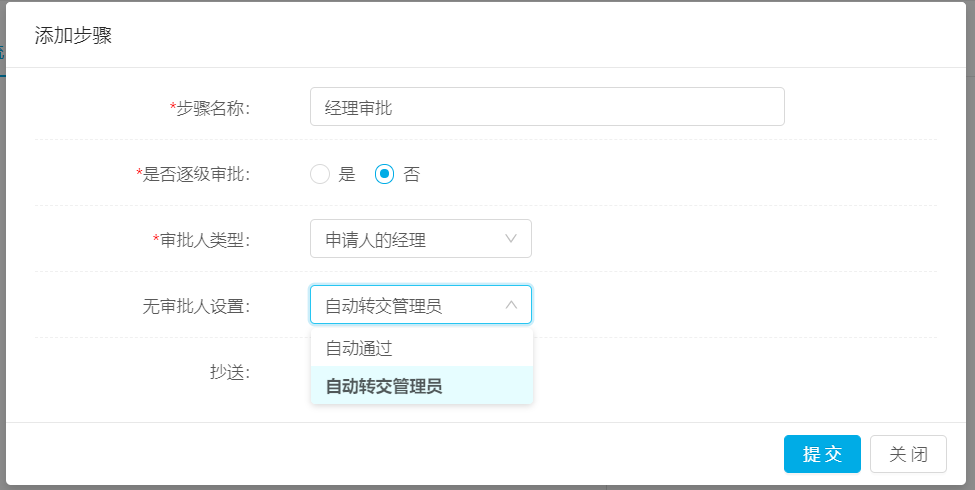Pick highlighted 自动转交管理员 list option
975x490 pixels.
click(422, 386)
